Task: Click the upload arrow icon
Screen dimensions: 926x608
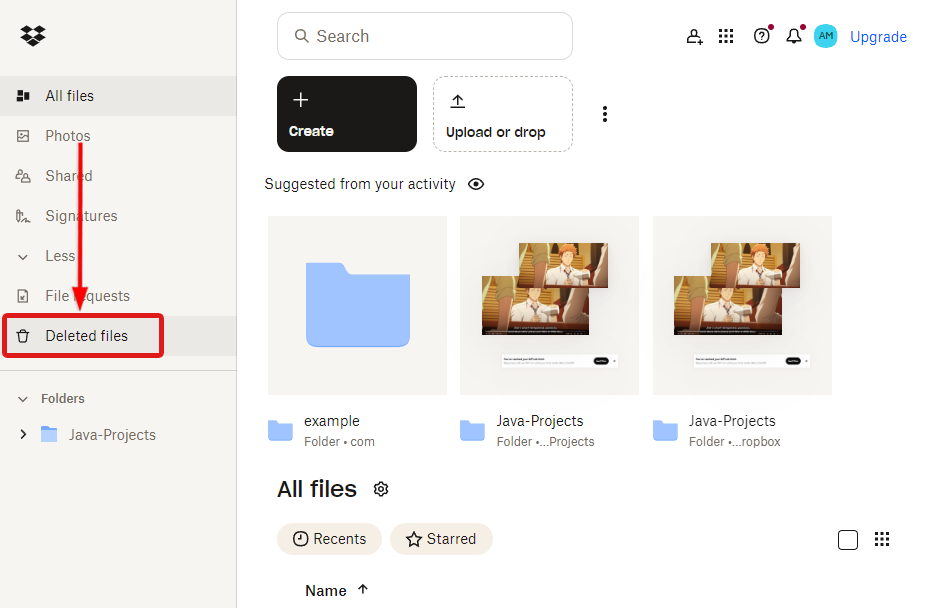Action: [458, 101]
